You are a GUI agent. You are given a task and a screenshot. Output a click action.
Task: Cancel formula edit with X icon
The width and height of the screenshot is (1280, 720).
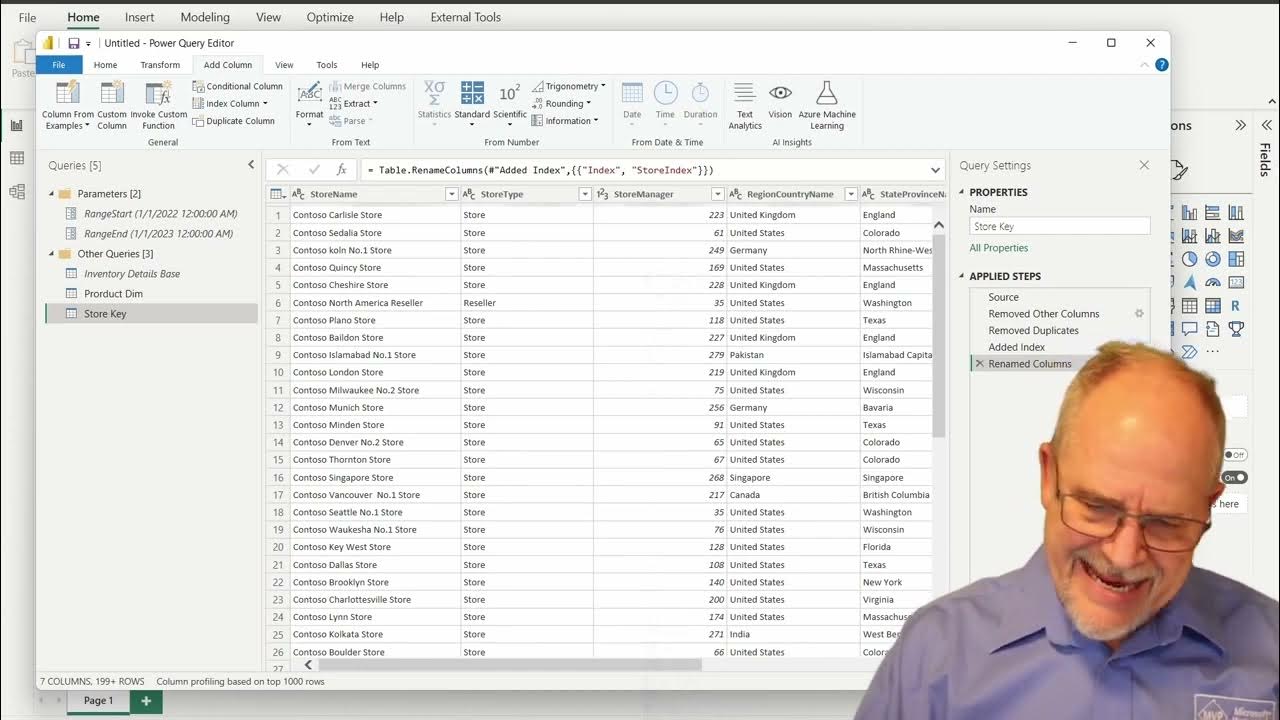[282, 170]
